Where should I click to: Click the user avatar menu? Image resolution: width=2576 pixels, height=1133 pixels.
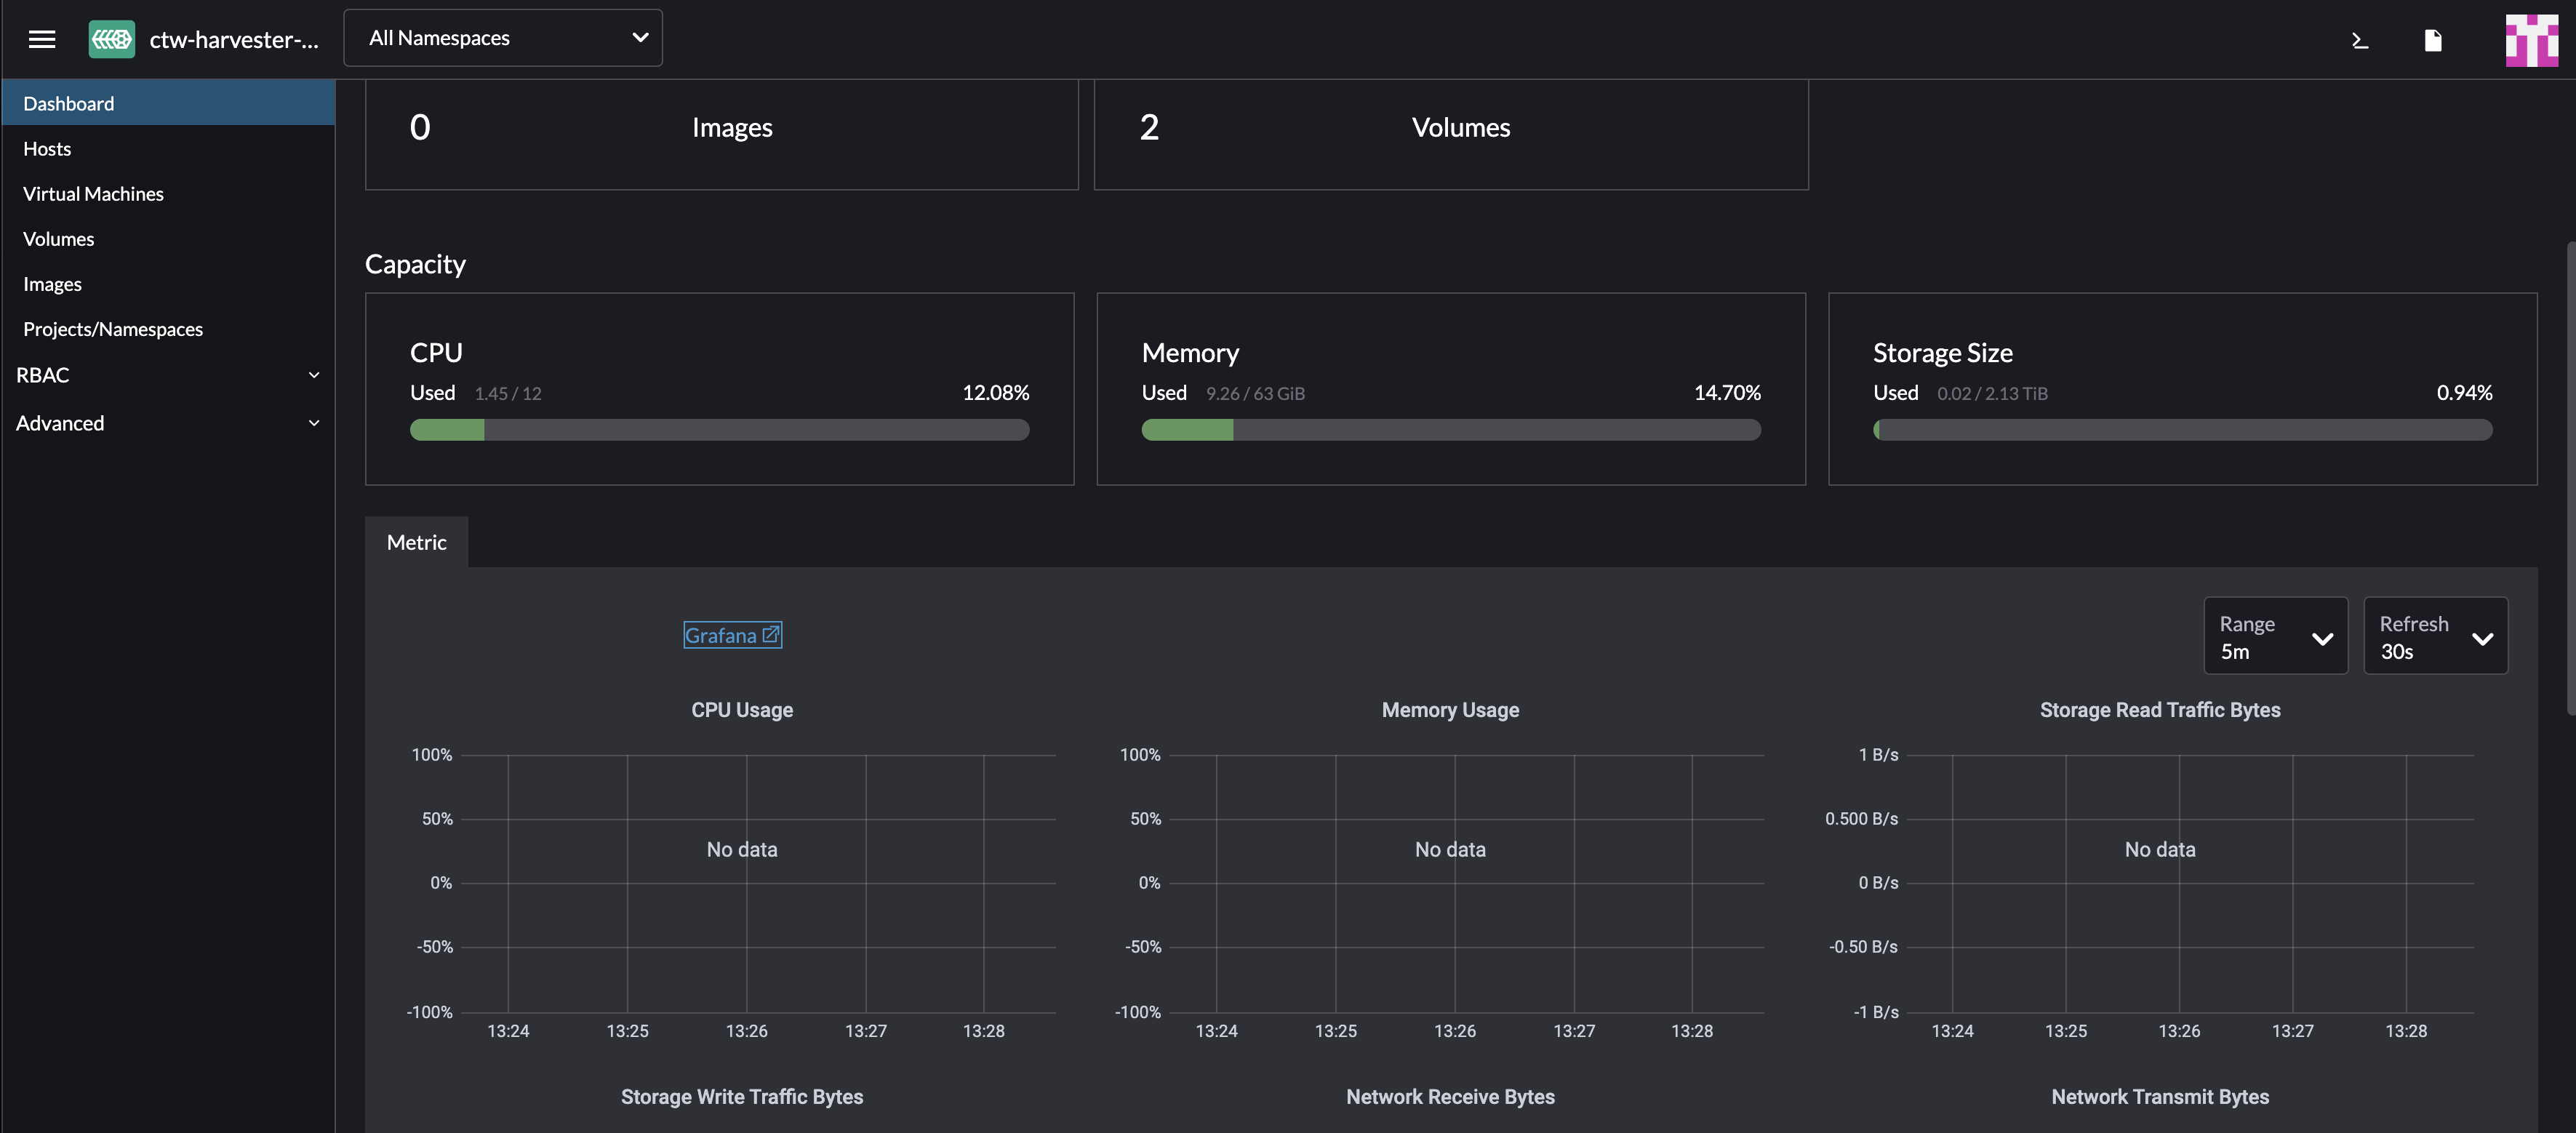click(2531, 40)
